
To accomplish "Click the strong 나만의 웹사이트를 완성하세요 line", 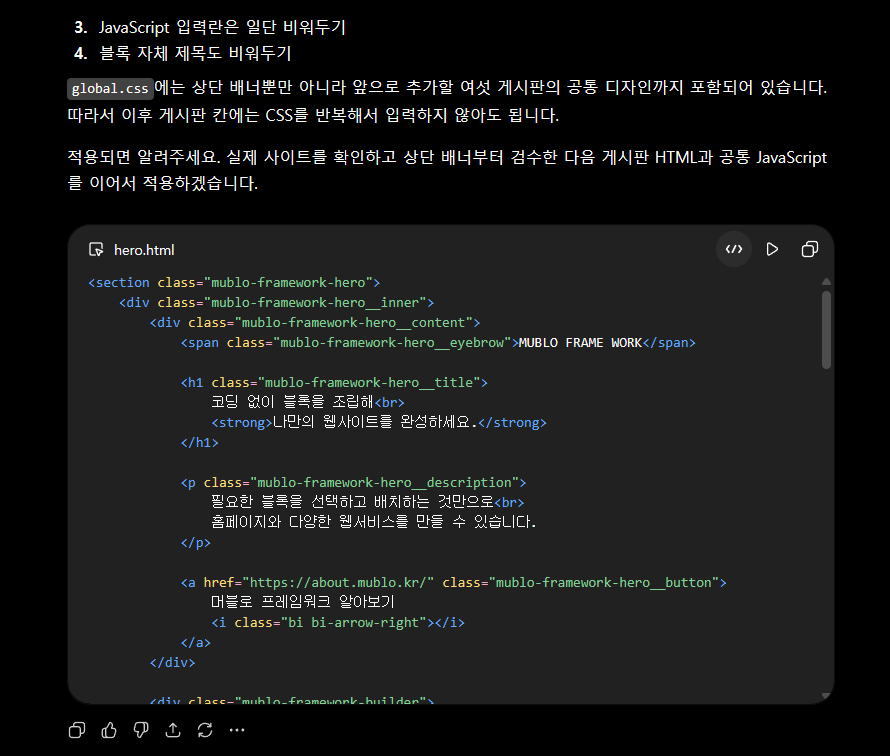I will click(379, 422).
